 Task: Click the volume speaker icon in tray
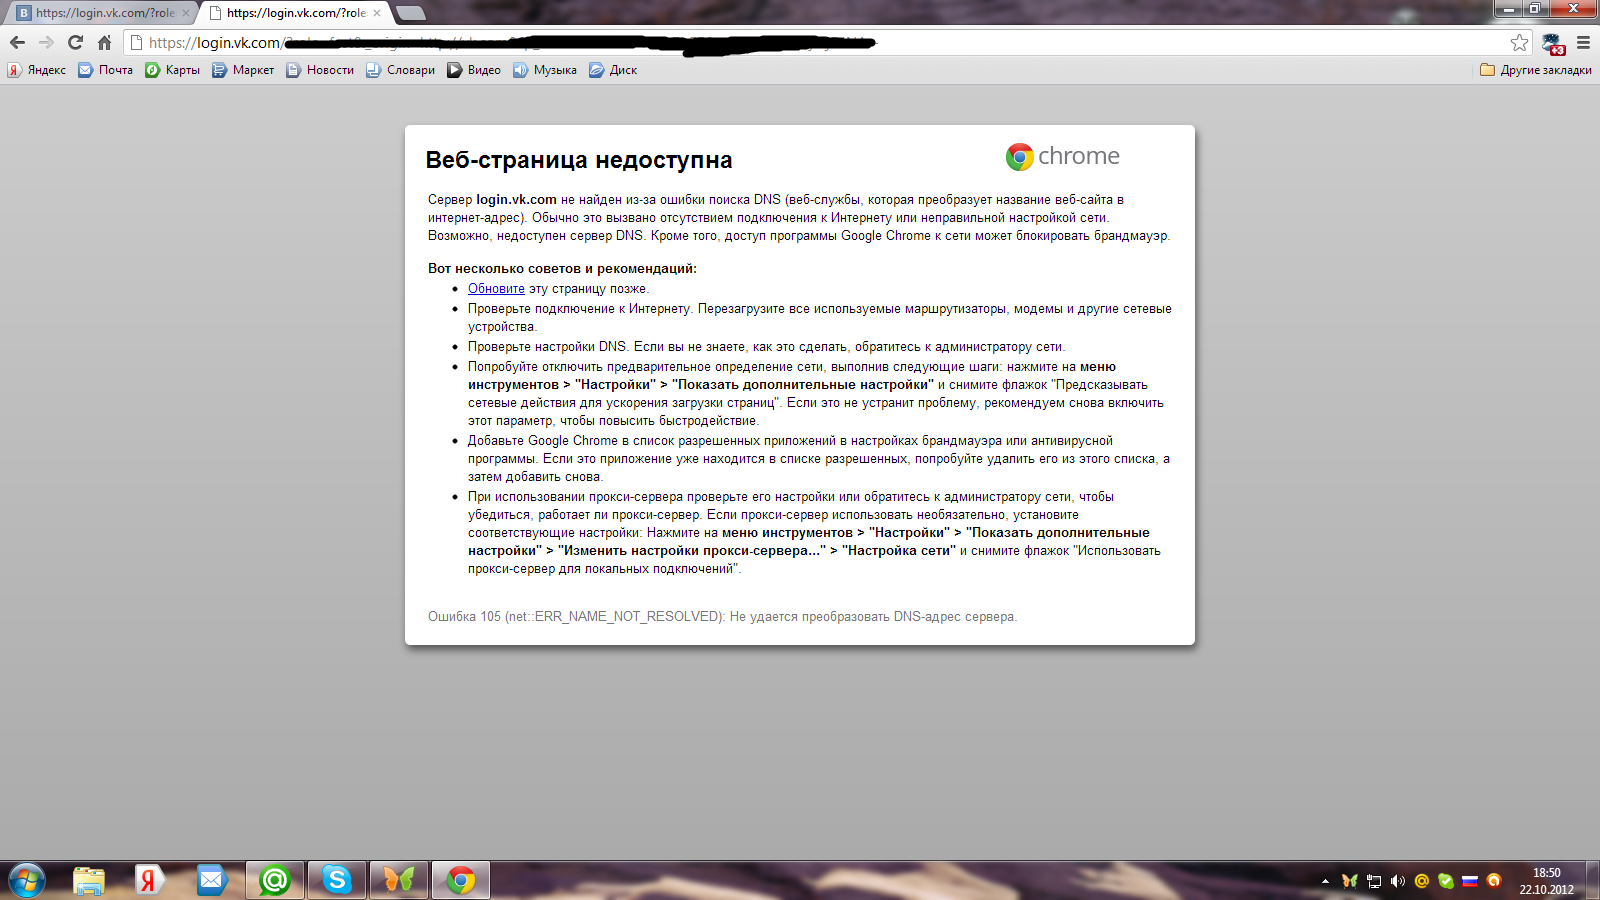1397,881
